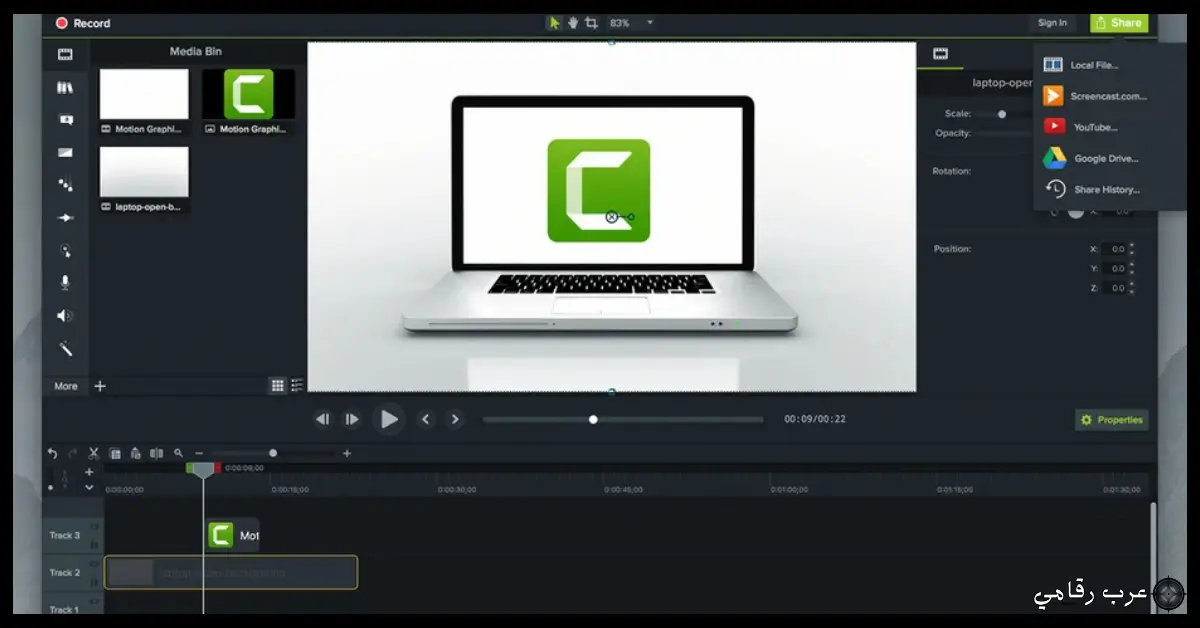Click the Split clip icon in timeline toolbar
The width and height of the screenshot is (1200, 628).
(156, 453)
